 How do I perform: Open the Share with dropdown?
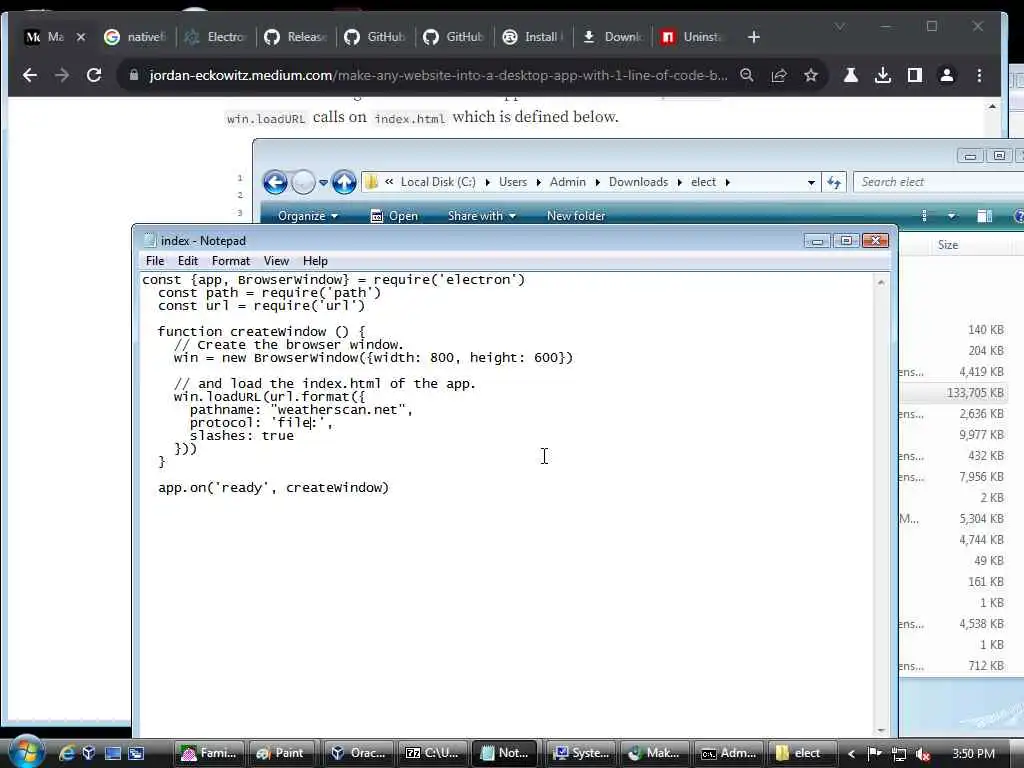click(482, 216)
